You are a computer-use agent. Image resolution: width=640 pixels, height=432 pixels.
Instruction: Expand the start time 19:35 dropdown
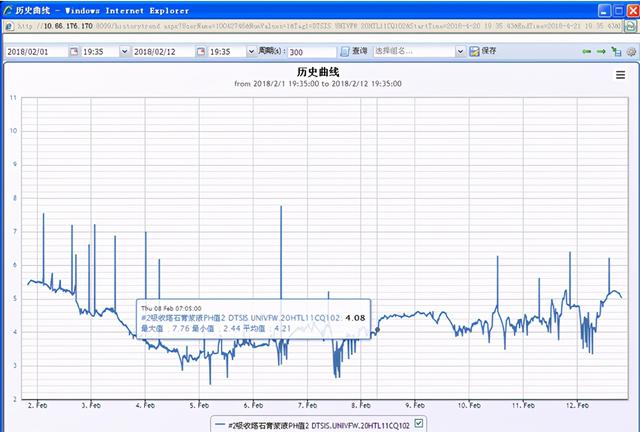click(124, 51)
